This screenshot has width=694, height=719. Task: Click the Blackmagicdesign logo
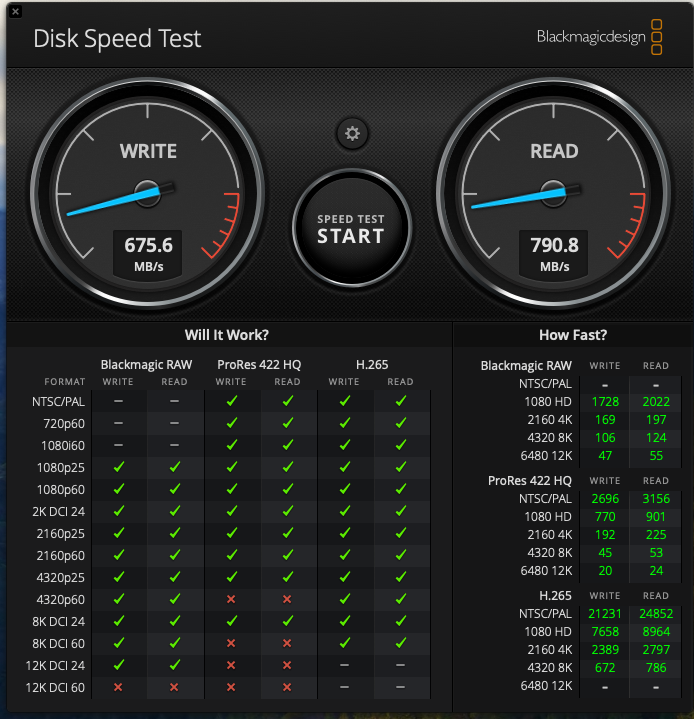point(599,37)
